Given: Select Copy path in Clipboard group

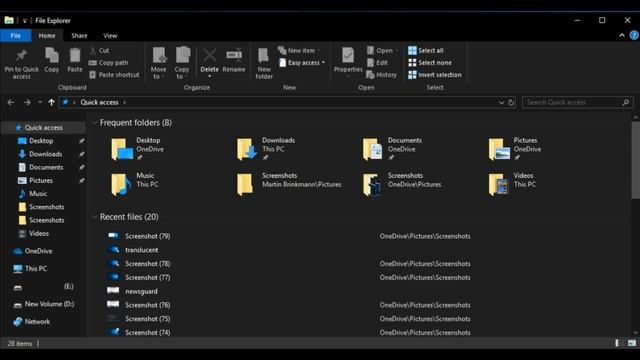Looking at the screenshot, I should [x=109, y=62].
